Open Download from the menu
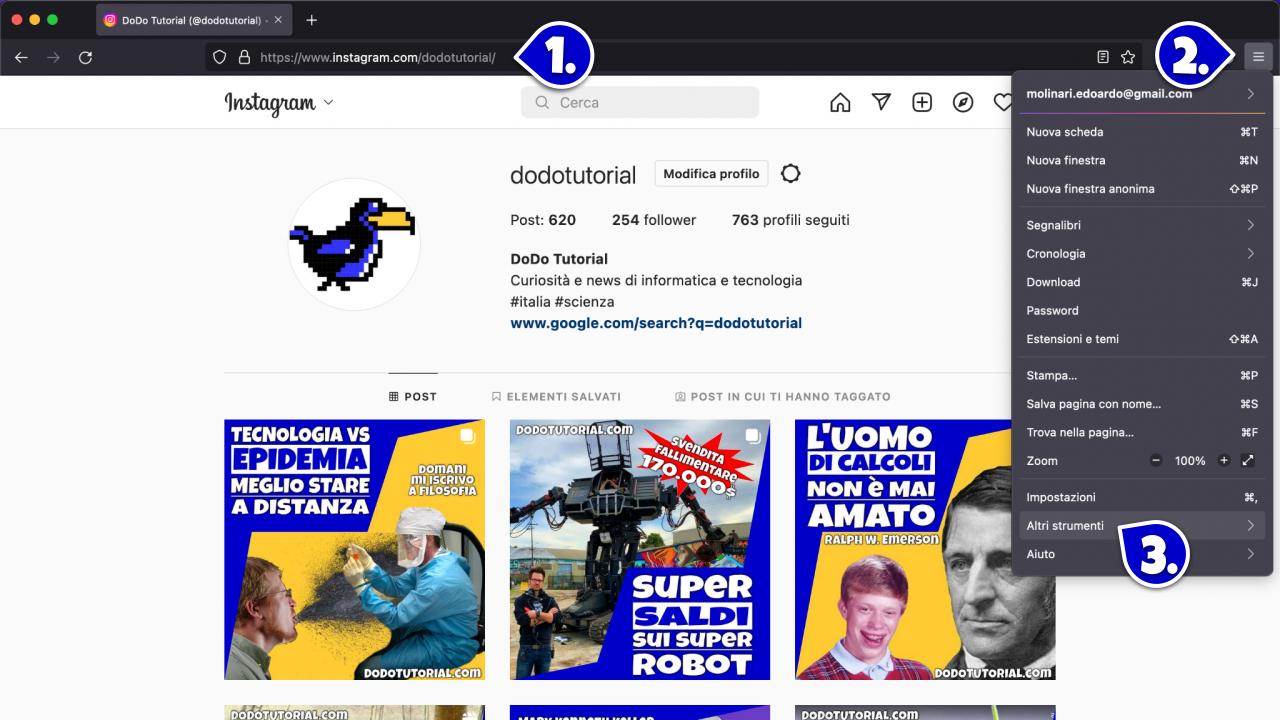Viewport: 1280px width, 720px height. (1142, 282)
